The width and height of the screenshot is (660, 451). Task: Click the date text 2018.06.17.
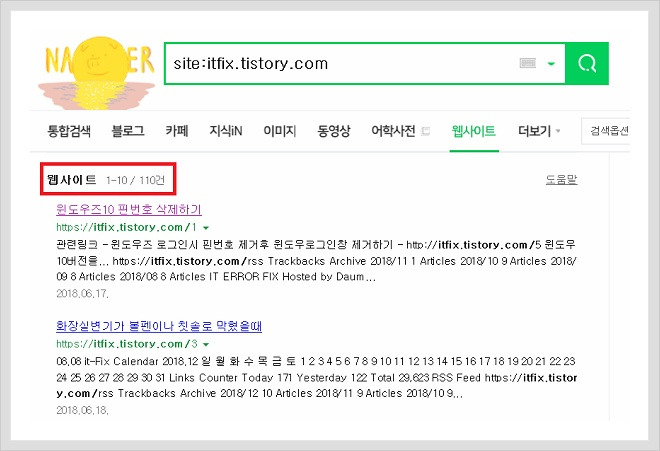tap(82, 294)
